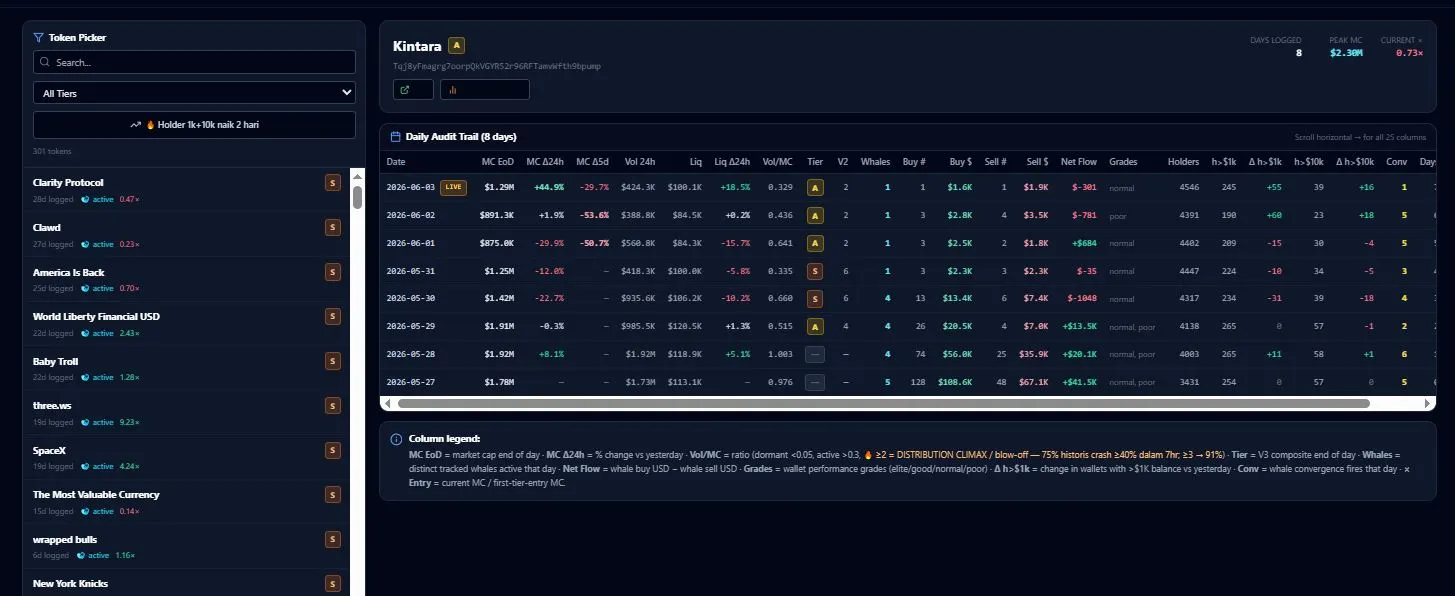Click the S tier badge for SpaceX
Screen dimensions: 1455x596
(333, 450)
